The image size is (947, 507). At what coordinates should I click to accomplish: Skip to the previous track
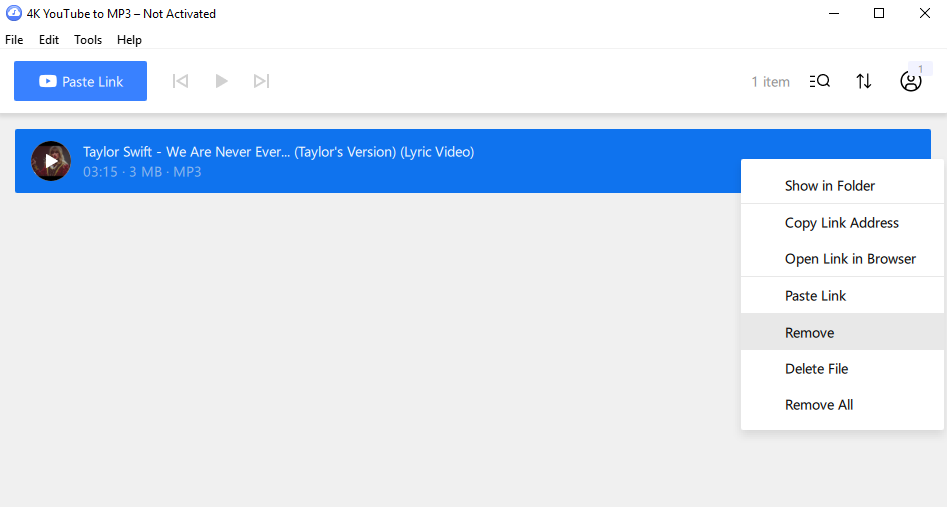point(180,81)
